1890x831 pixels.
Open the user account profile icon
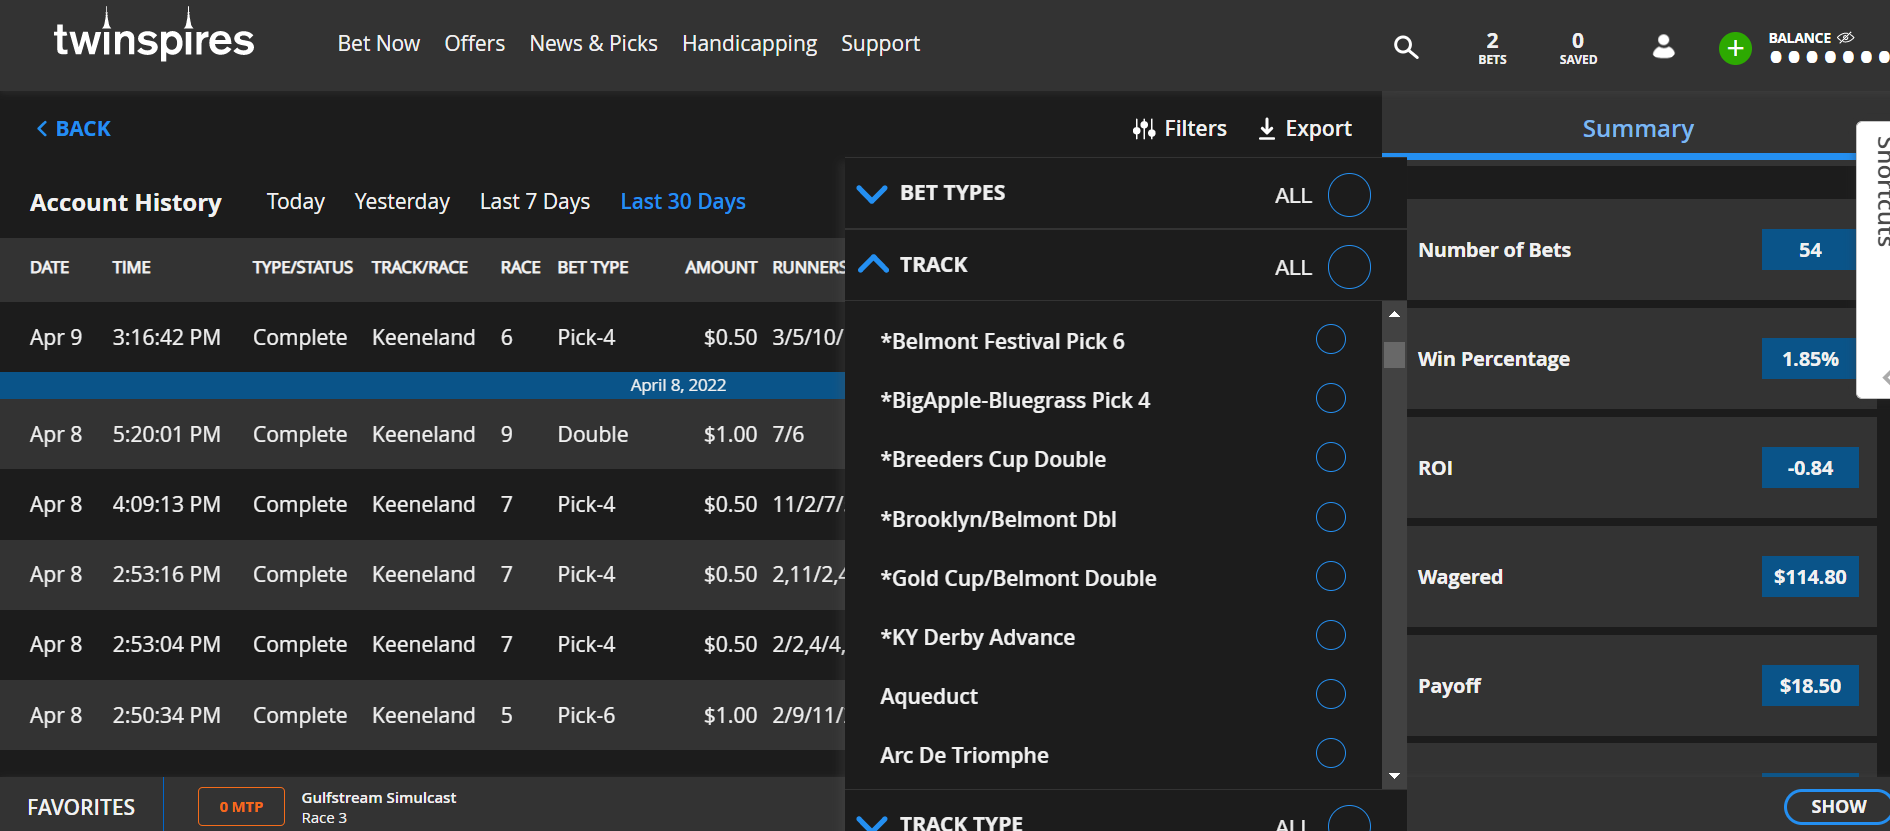pyautogui.click(x=1664, y=46)
